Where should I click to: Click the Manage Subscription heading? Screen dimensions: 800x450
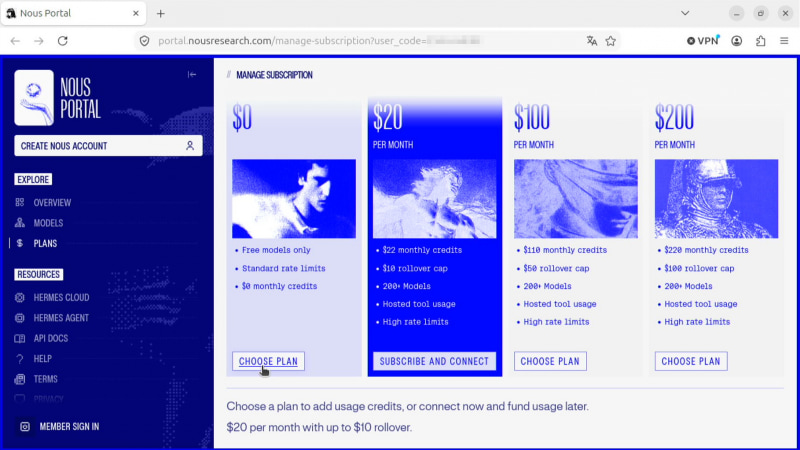coord(274,75)
